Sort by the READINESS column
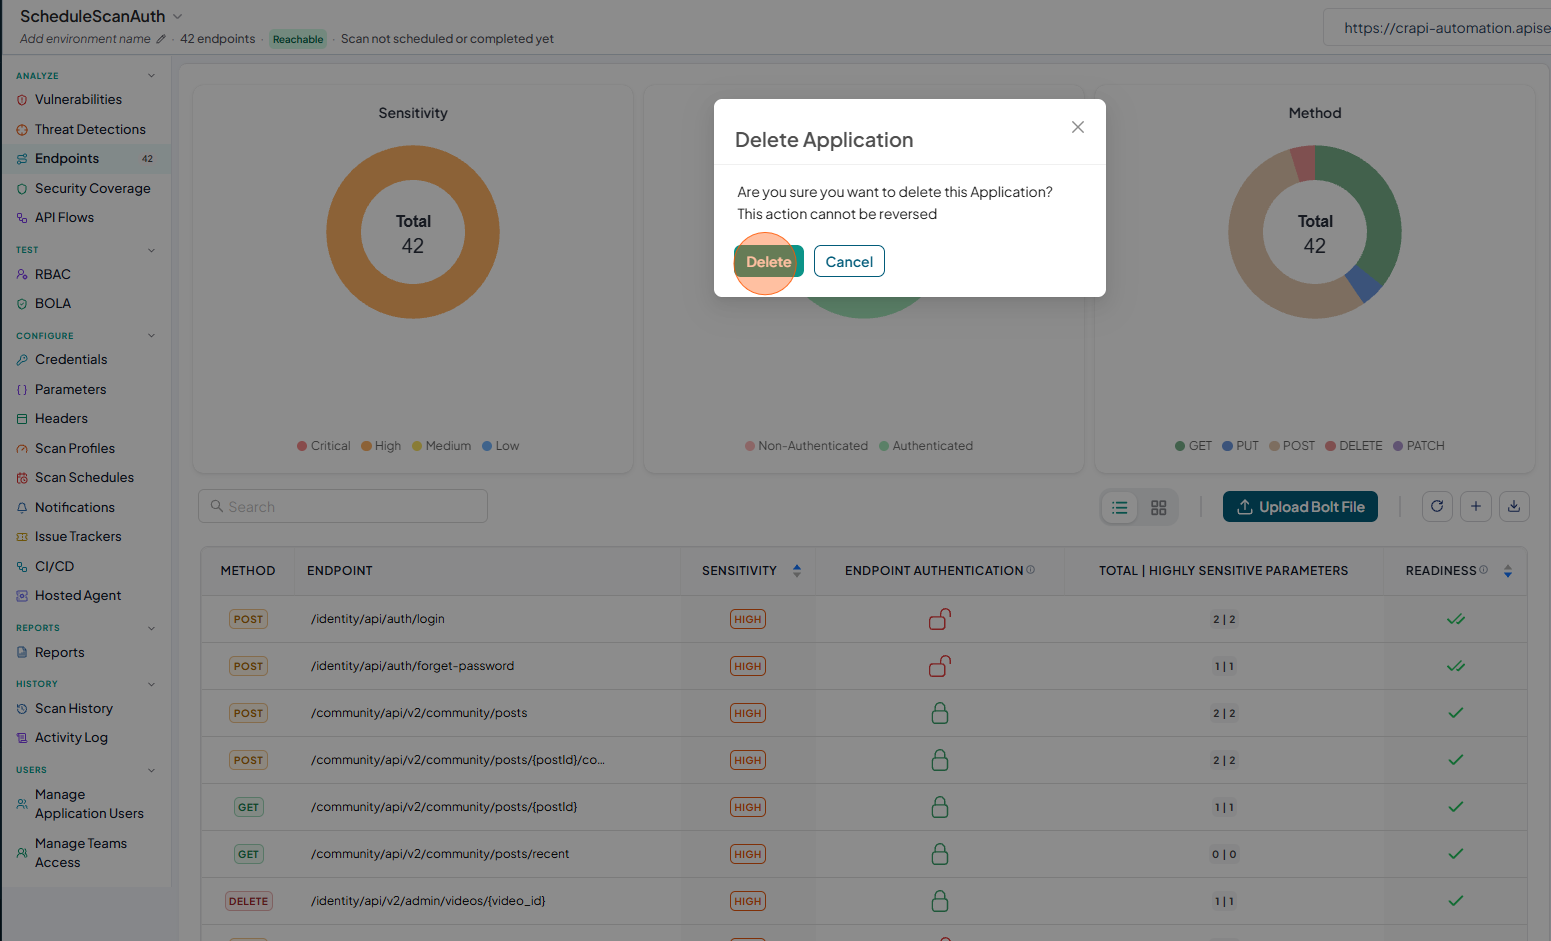Image resolution: width=1551 pixels, height=941 pixels. point(1508,571)
